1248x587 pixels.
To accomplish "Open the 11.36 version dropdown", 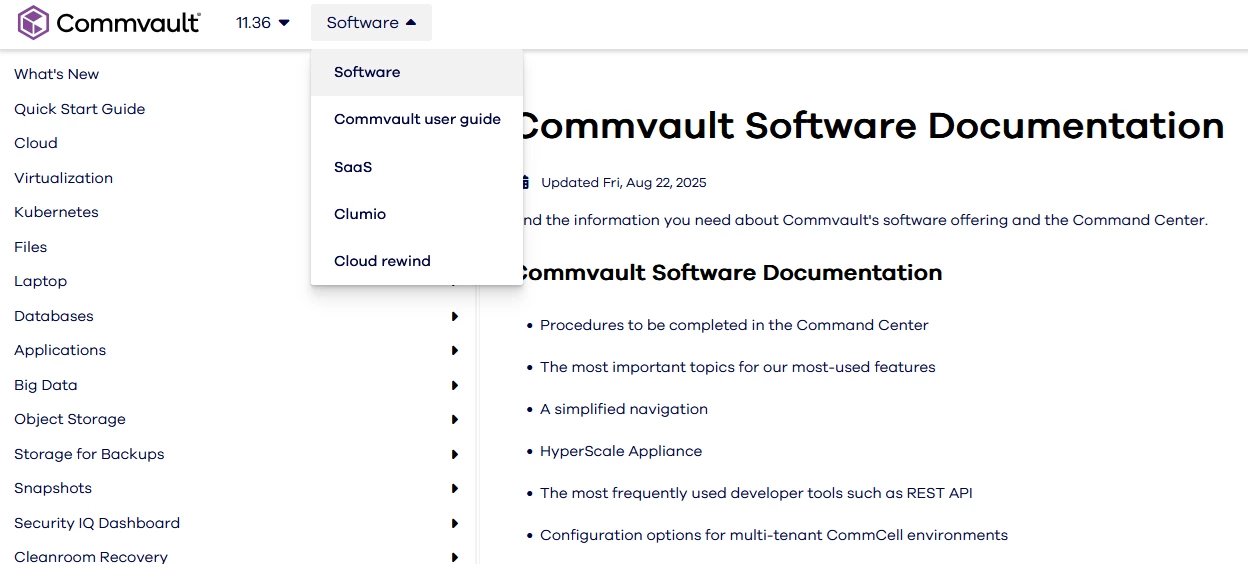I will click(x=263, y=22).
